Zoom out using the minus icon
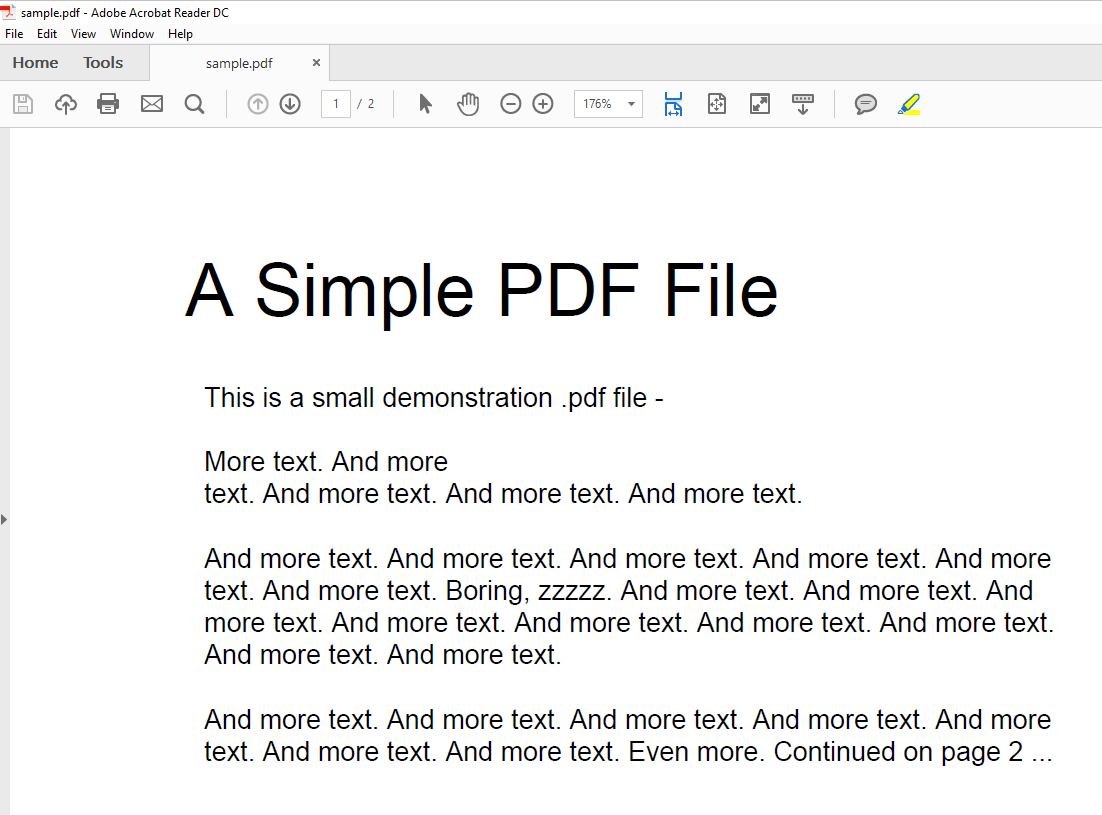This screenshot has width=1102, height=815. pos(510,103)
